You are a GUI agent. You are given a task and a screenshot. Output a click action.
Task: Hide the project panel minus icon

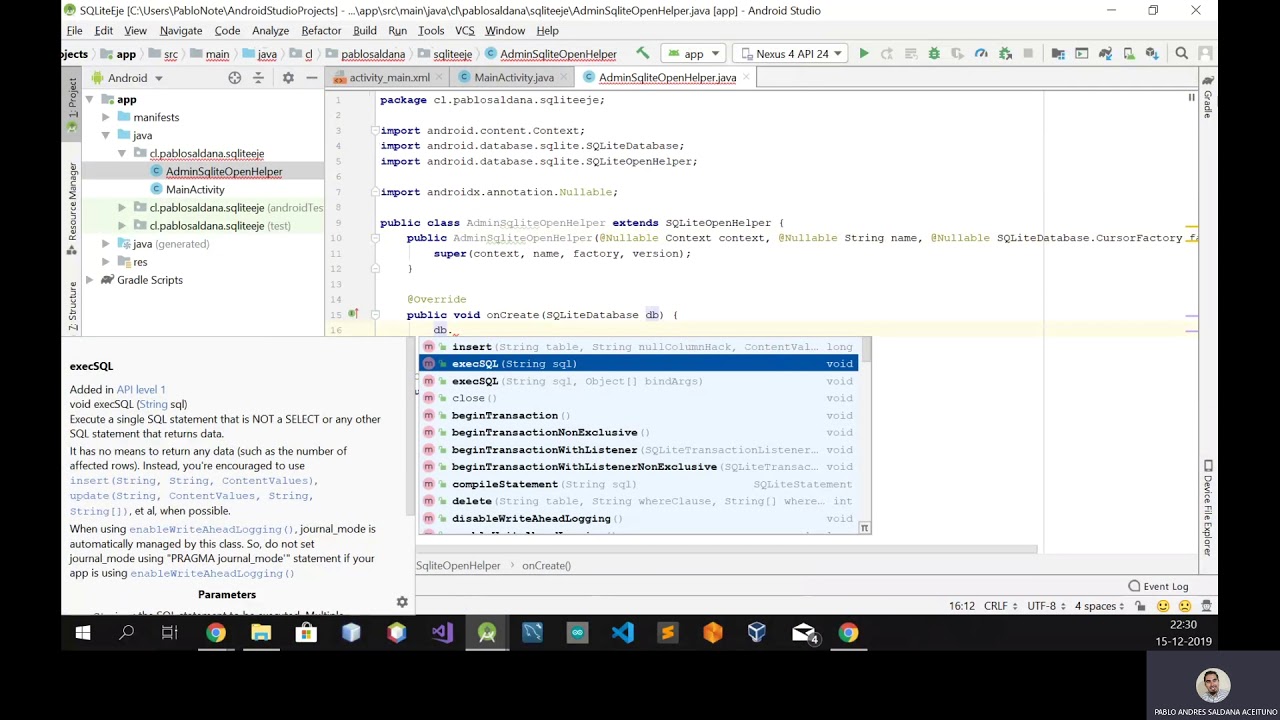pyautogui.click(x=311, y=78)
